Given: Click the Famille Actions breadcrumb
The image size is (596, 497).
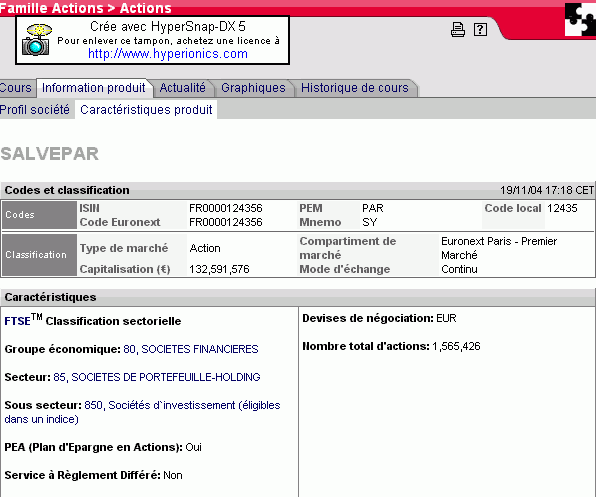Looking at the screenshot, I should tap(52, 8).
